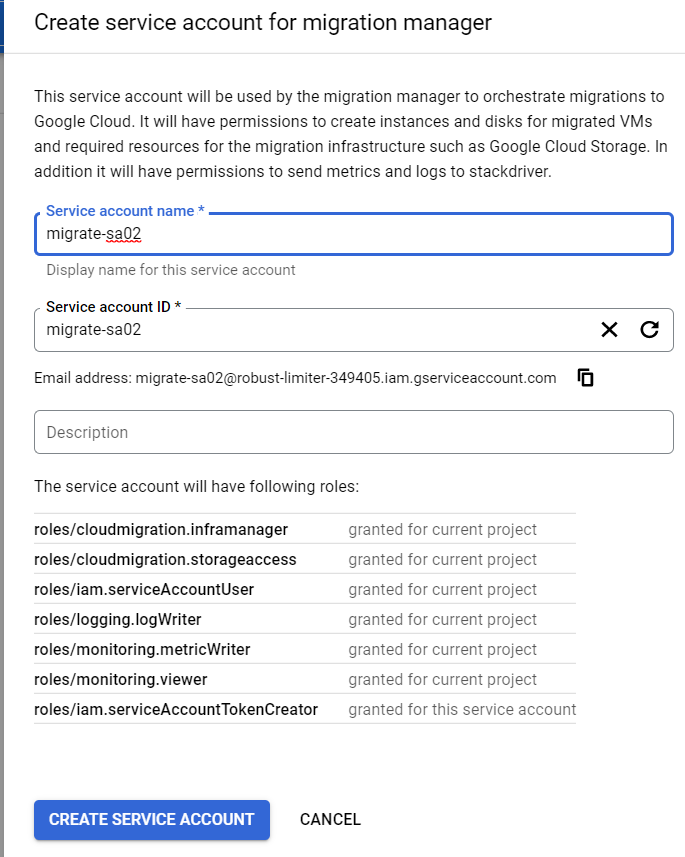Click the roles/monitoring.viewer role entry
Screen dimensions: 685x857
(121, 679)
